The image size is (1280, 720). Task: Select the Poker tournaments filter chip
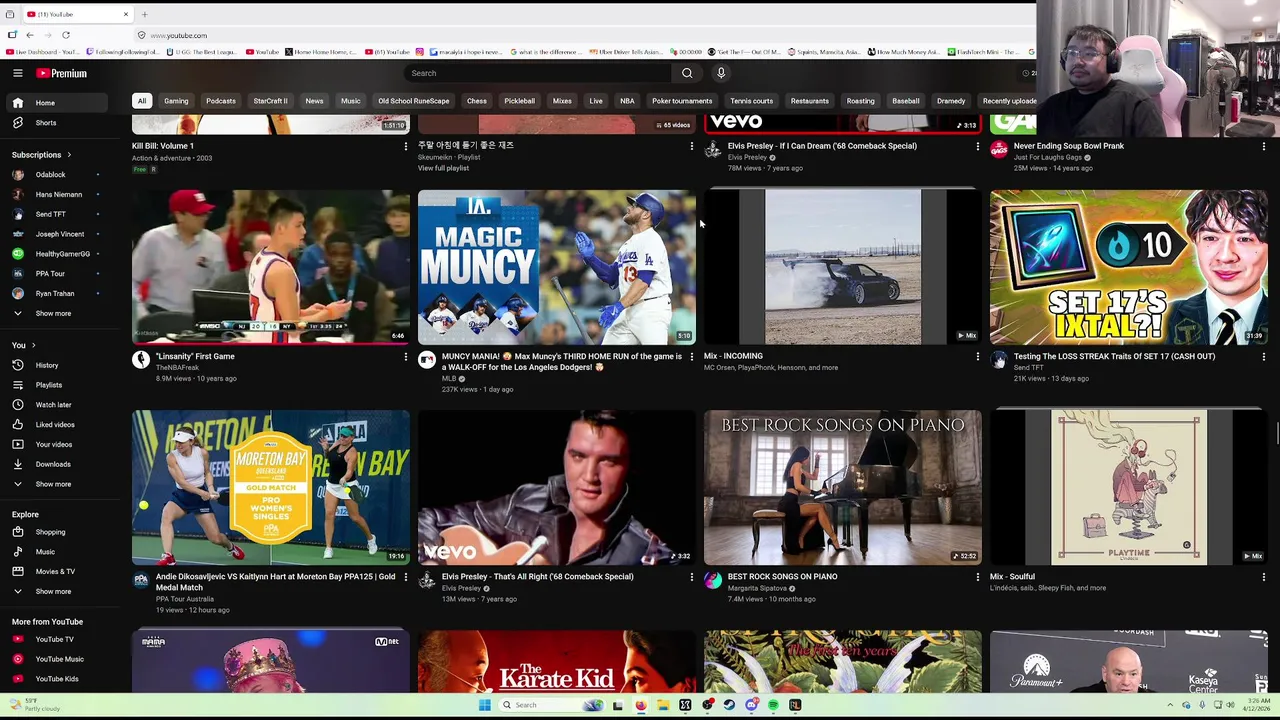682,101
